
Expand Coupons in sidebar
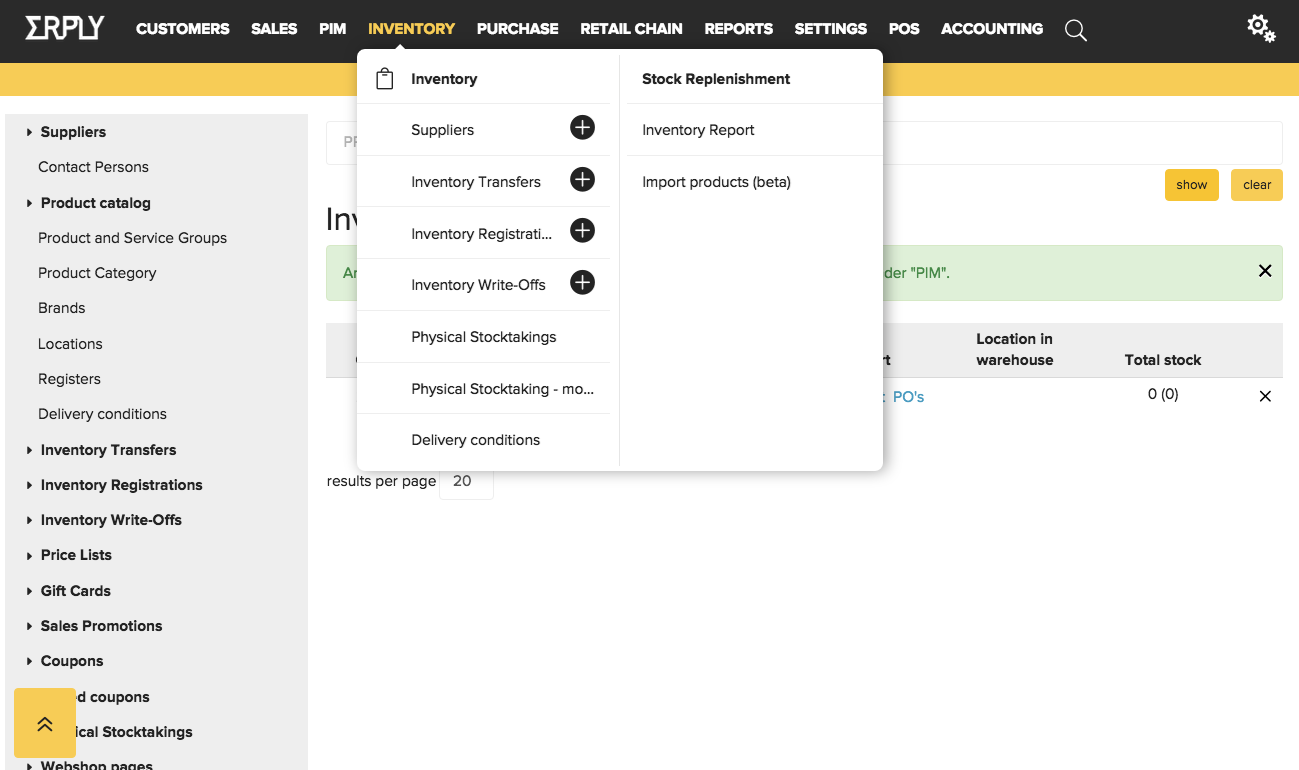point(30,661)
